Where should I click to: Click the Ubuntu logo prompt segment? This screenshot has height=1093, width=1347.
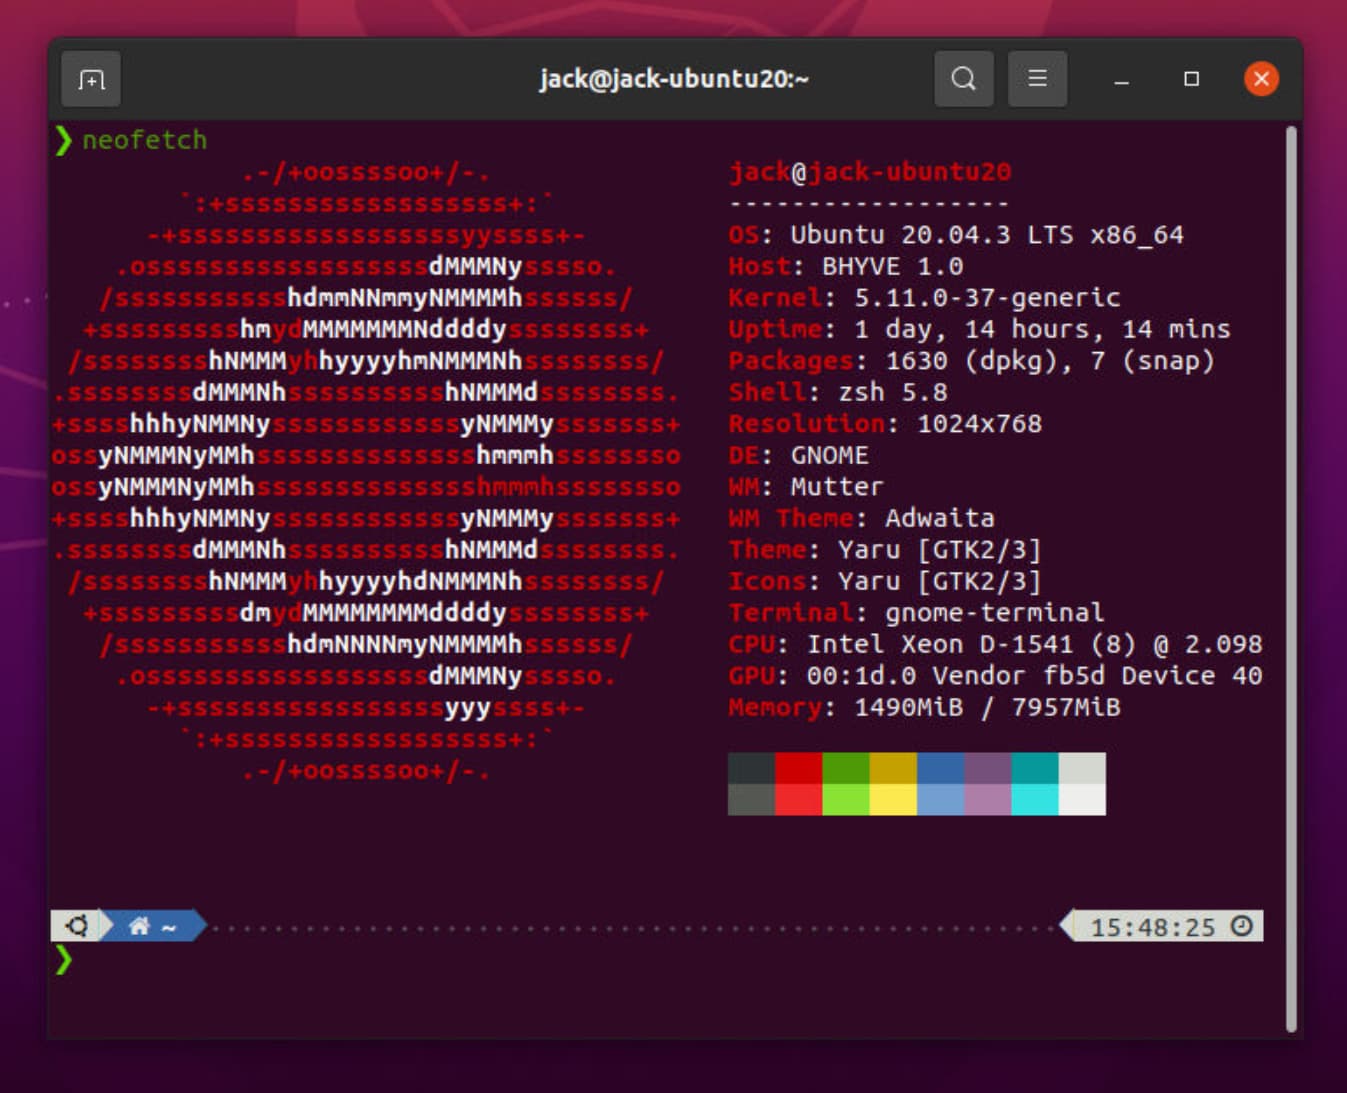(x=76, y=926)
